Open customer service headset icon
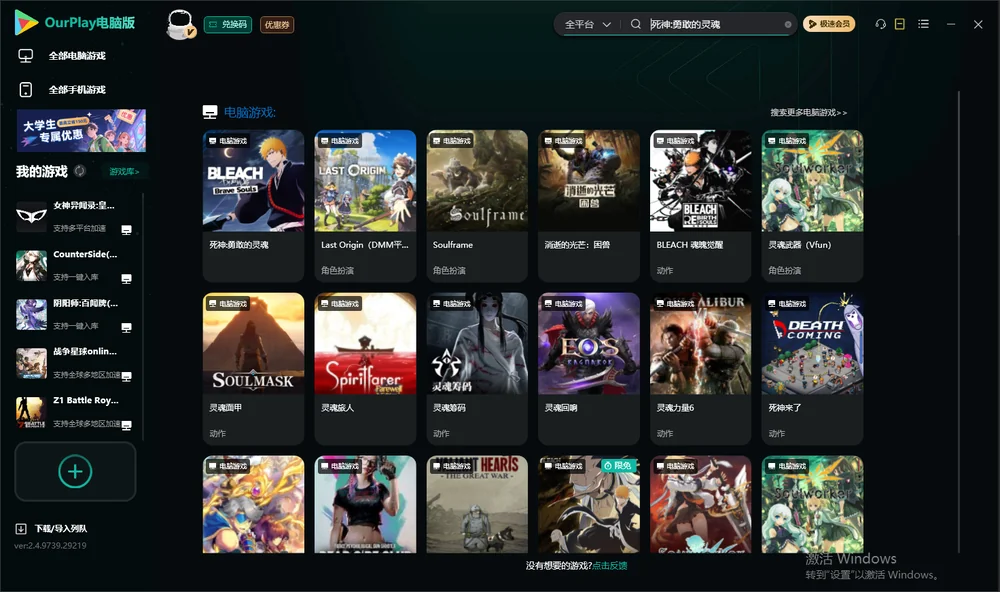Viewport: 1000px width, 592px height. pyautogui.click(x=880, y=24)
